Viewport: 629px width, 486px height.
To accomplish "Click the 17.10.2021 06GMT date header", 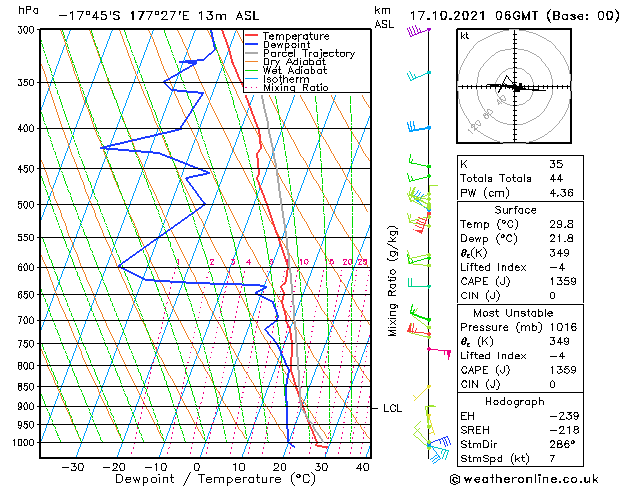I will [473, 16].
